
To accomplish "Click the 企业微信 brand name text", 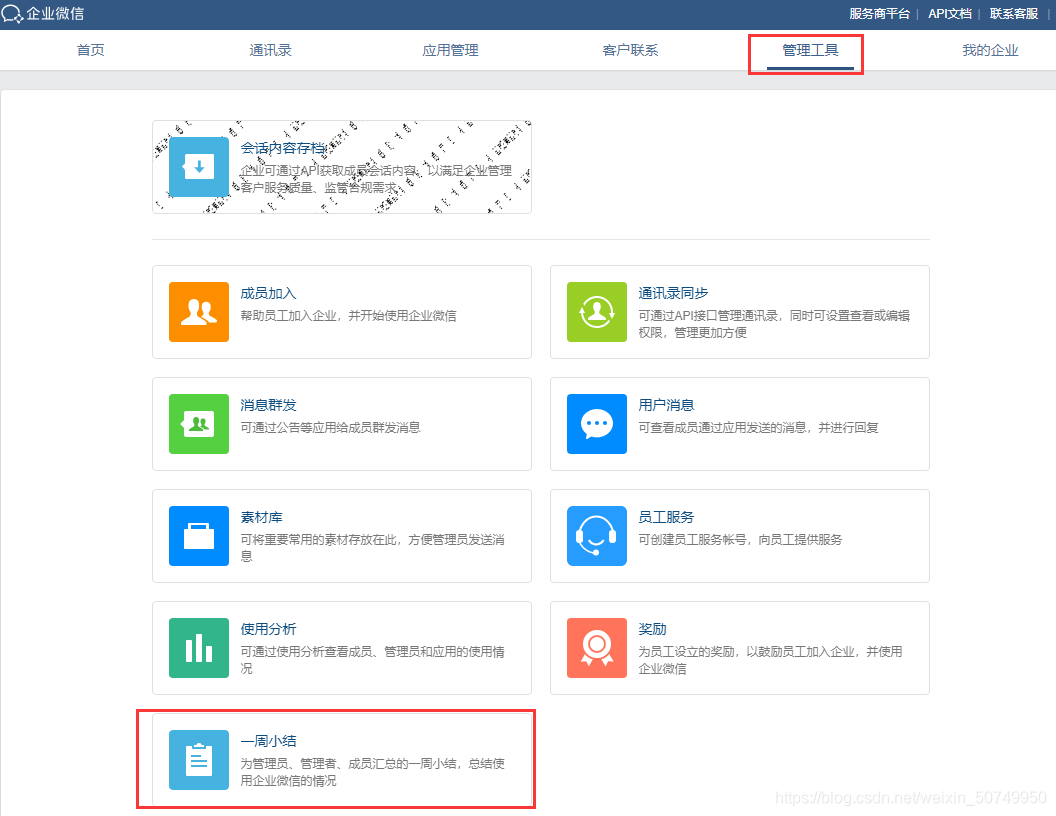I will 55,13.
